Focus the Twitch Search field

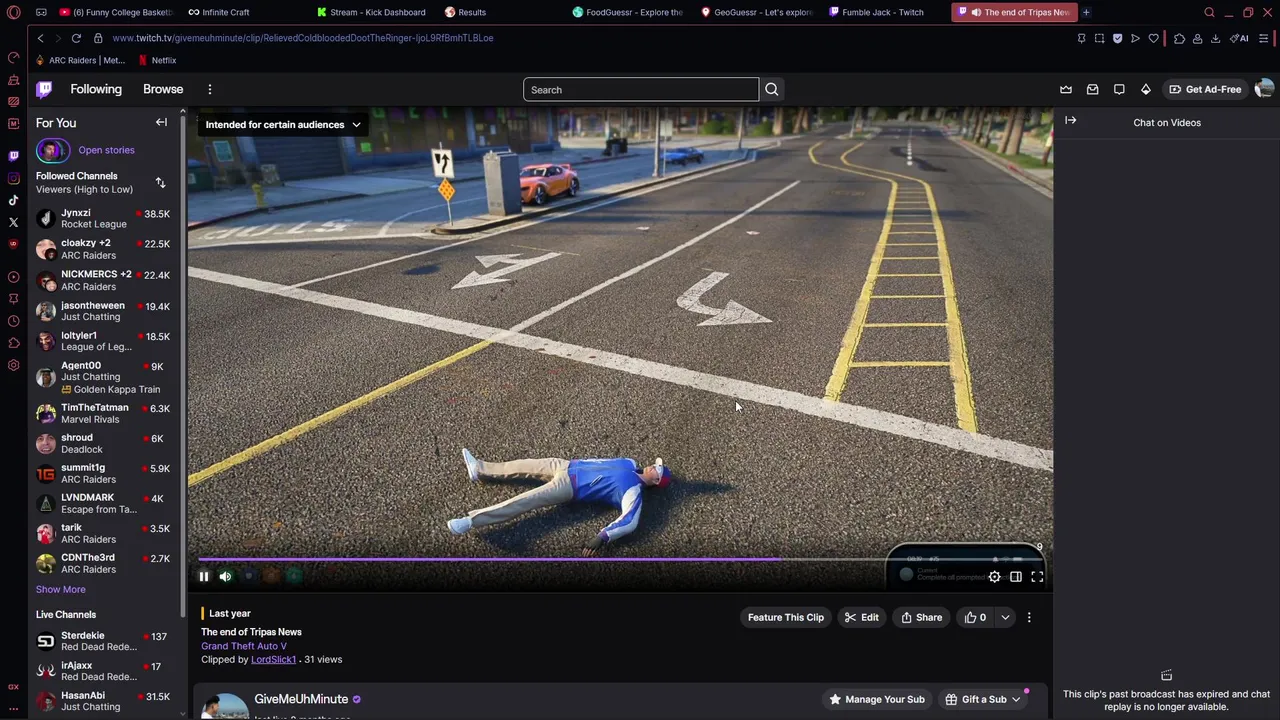(641, 90)
